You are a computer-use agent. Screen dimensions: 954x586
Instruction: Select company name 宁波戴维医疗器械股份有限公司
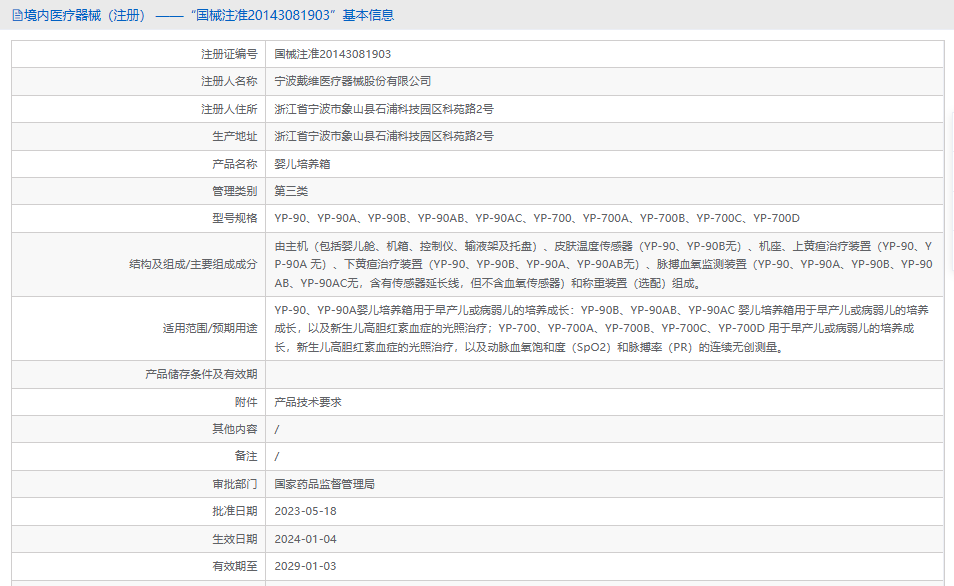pyautogui.click(x=353, y=82)
